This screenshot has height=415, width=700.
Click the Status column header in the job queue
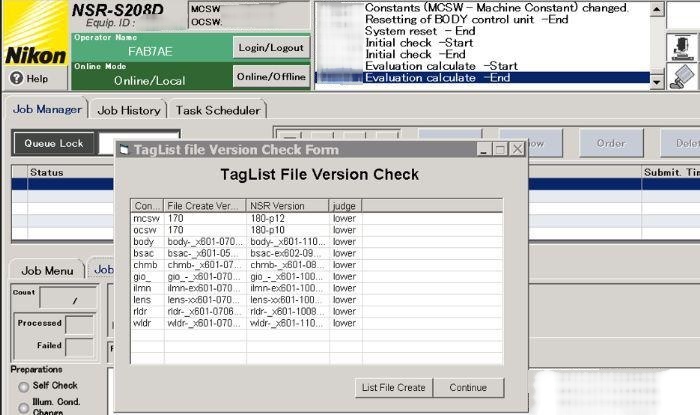pyautogui.click(x=71, y=172)
